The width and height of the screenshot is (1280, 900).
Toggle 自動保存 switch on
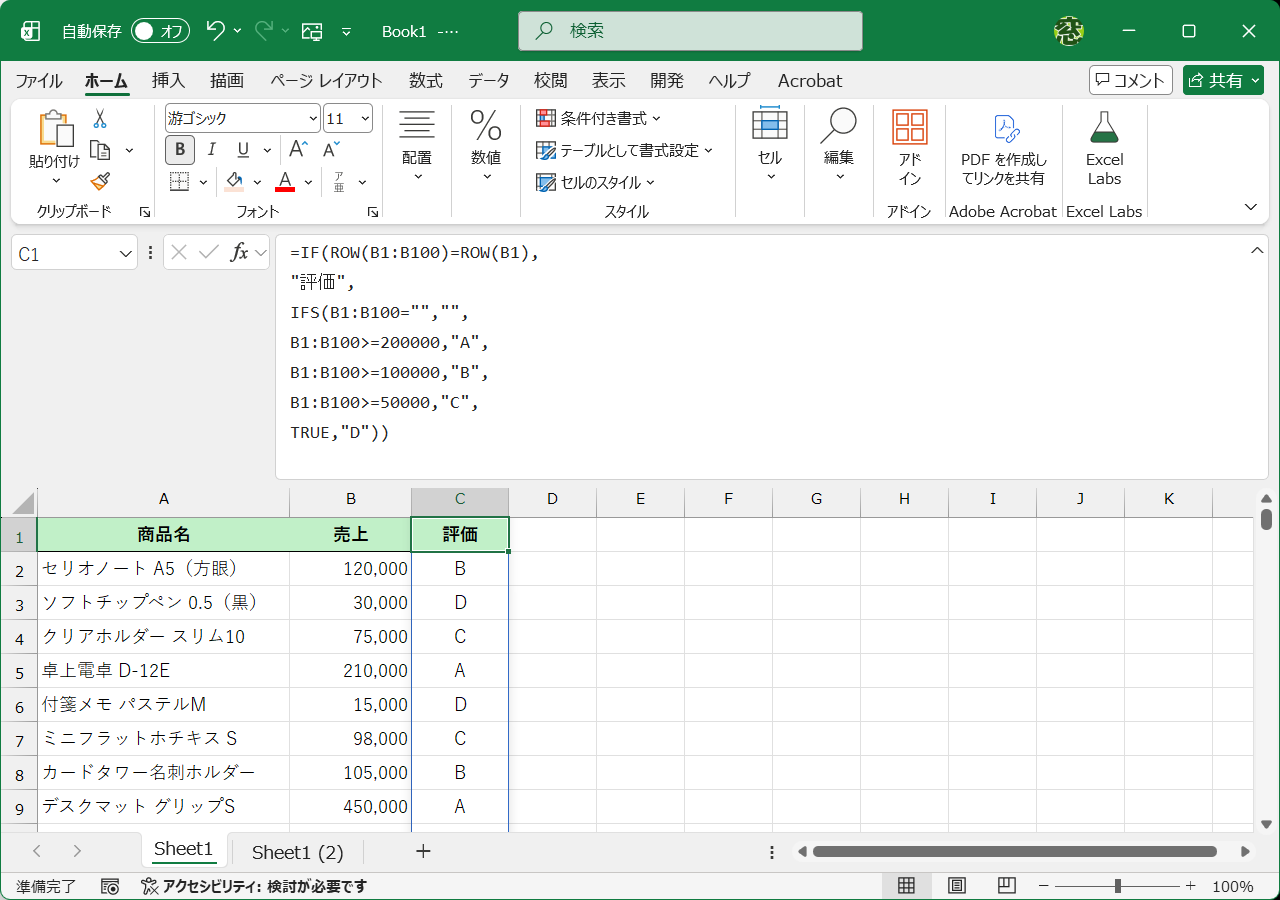[x=158, y=31]
